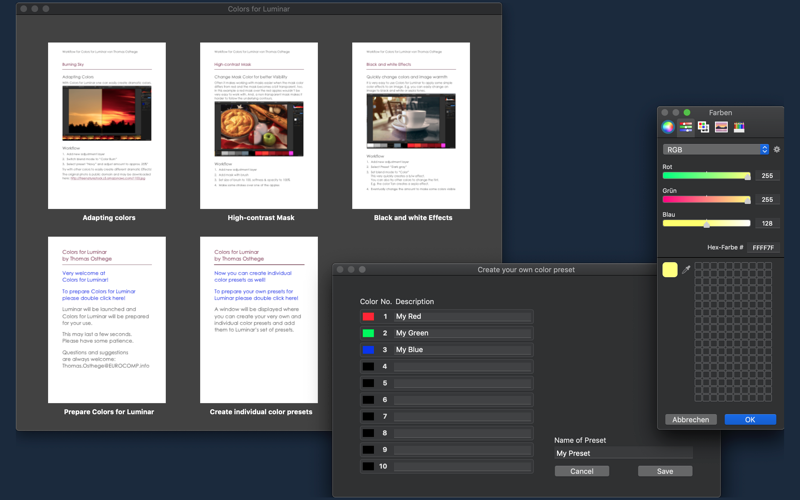800x500 pixels.
Task: Select the color wheel picker tab
Action: pos(668,127)
